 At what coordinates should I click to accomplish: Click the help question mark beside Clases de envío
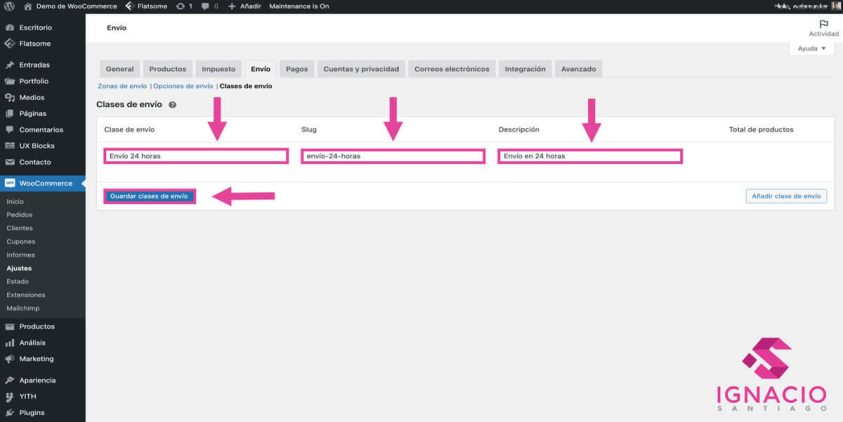(173, 105)
